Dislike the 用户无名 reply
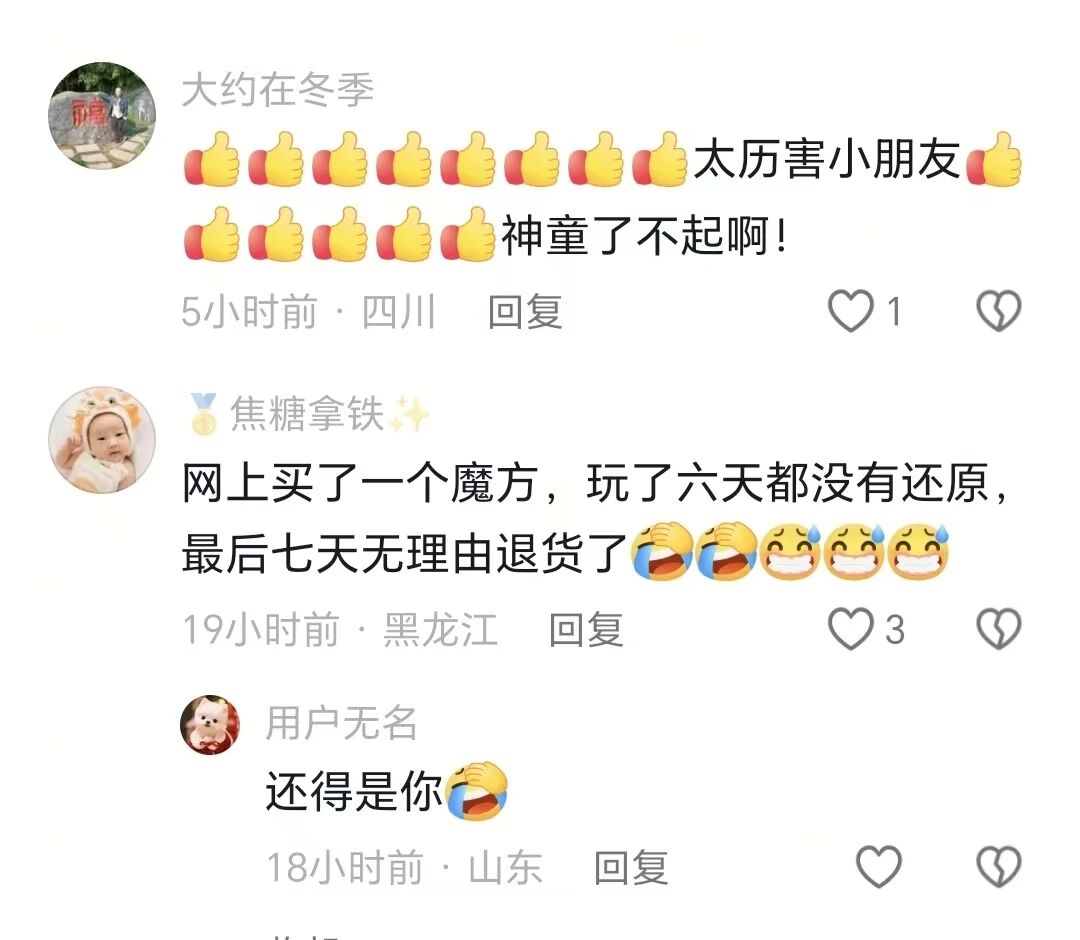The width and height of the screenshot is (1080, 940). coord(999,866)
